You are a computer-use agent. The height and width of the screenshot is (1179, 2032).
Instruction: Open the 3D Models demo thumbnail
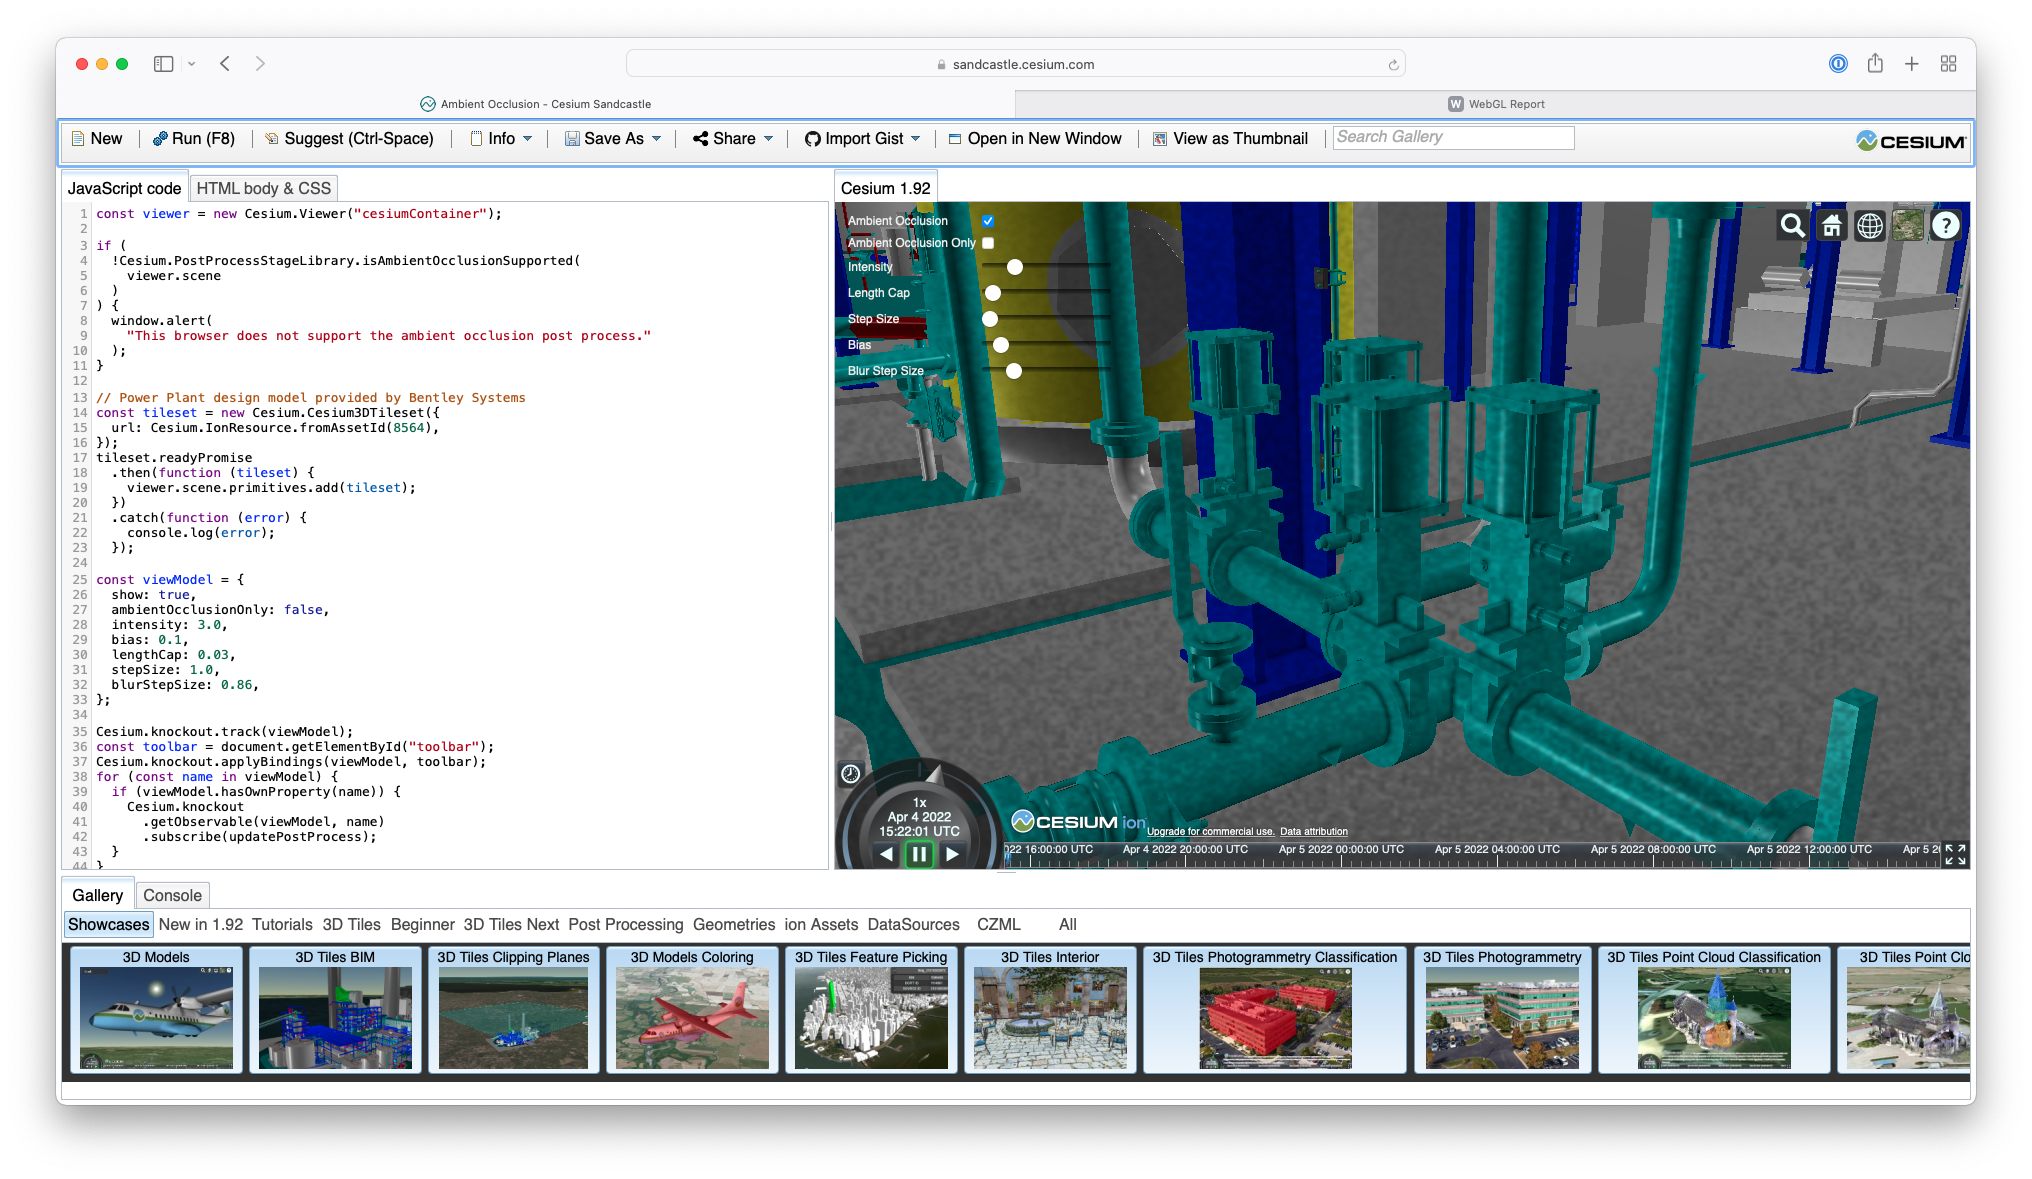coord(156,1010)
